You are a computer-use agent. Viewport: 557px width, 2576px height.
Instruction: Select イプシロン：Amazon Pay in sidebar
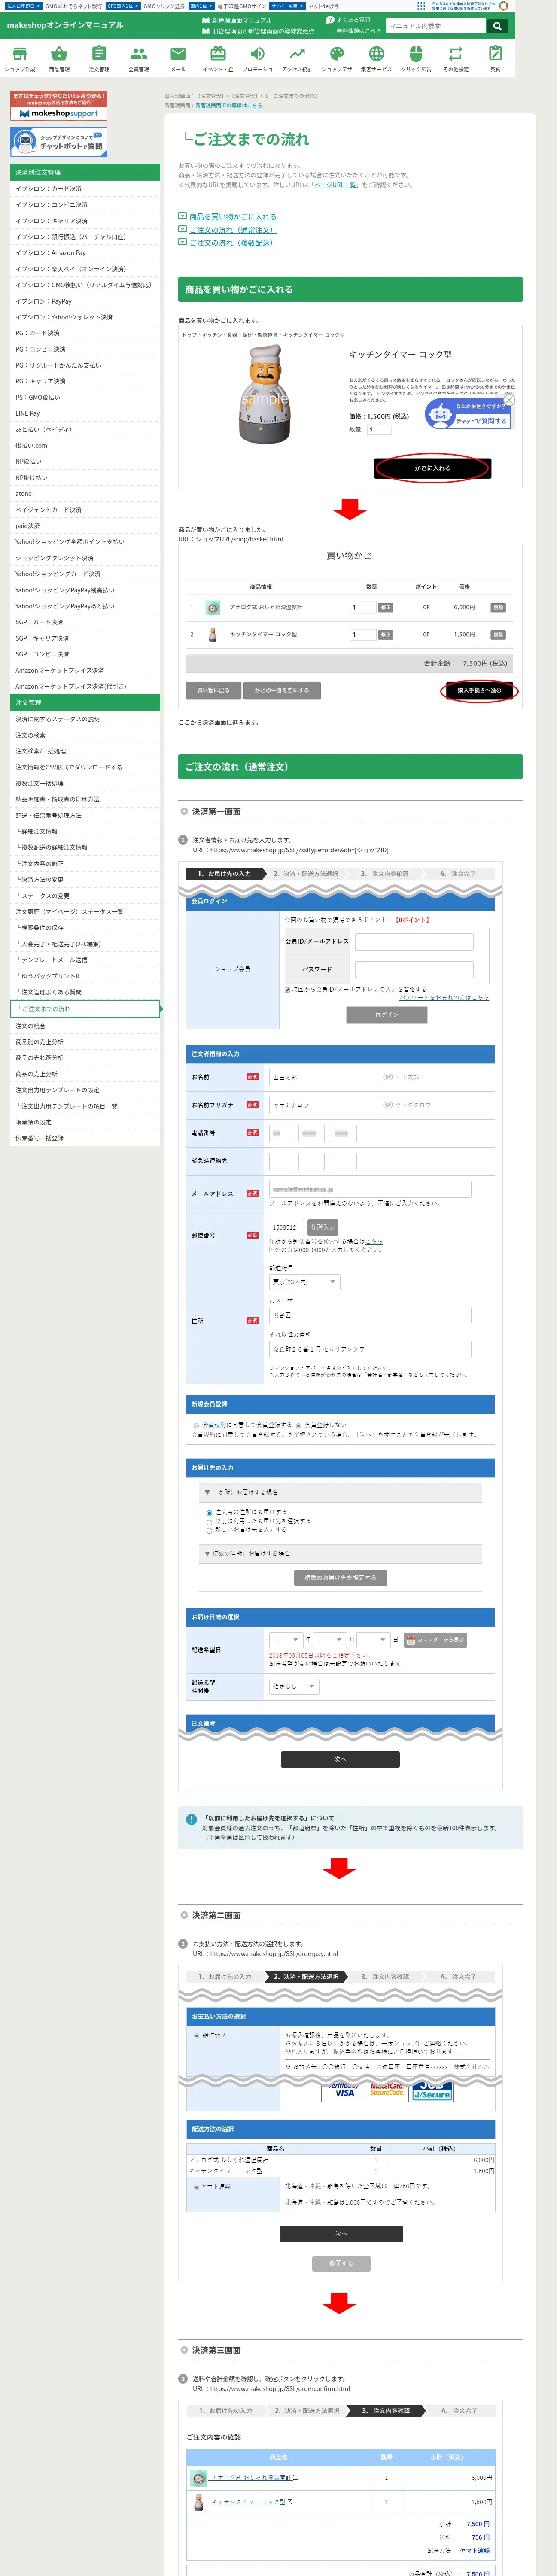pos(85,253)
